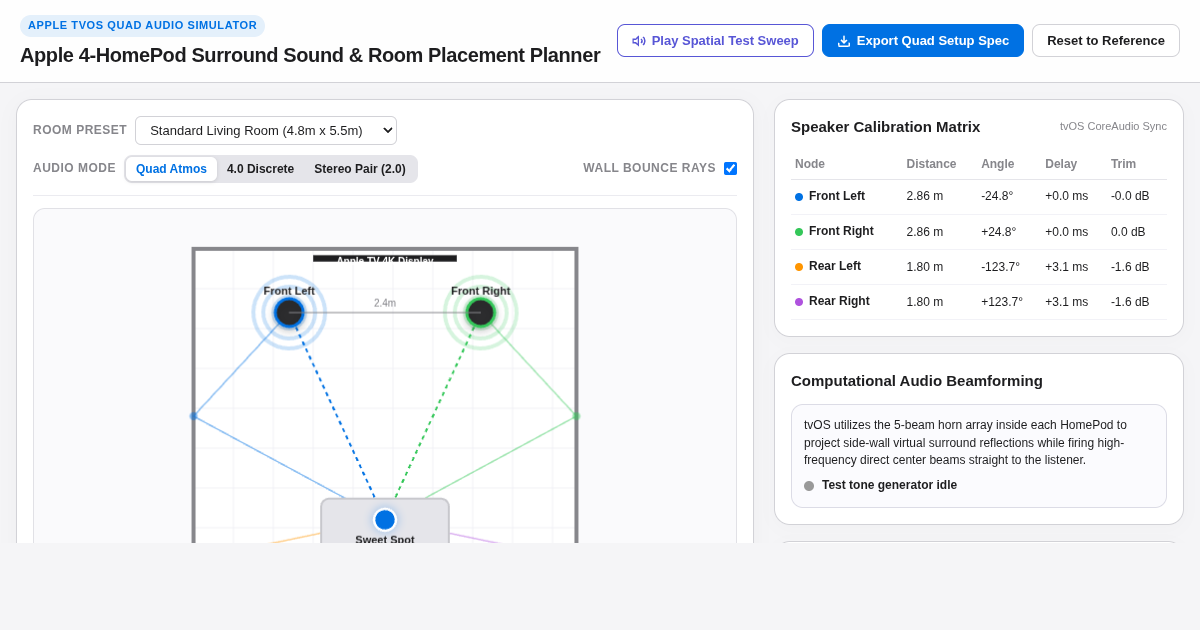The height and width of the screenshot is (630, 1200).
Task: Click the +24.8° angle value
Action: [999, 232]
